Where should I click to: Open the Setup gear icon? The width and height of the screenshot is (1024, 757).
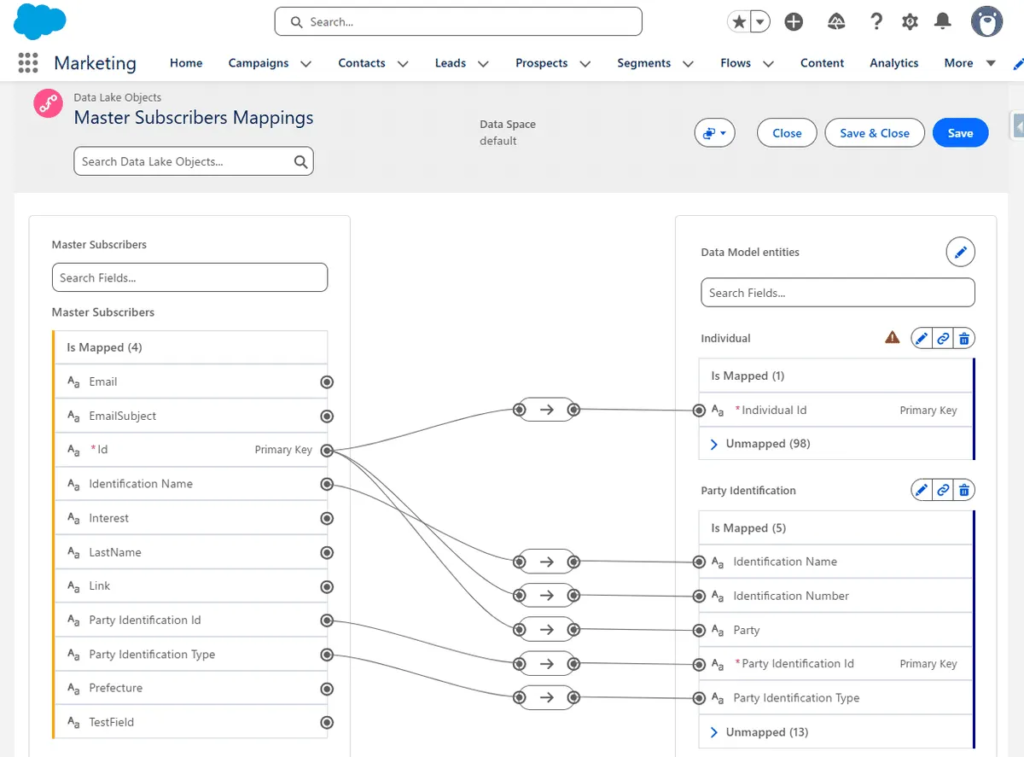[x=909, y=22]
